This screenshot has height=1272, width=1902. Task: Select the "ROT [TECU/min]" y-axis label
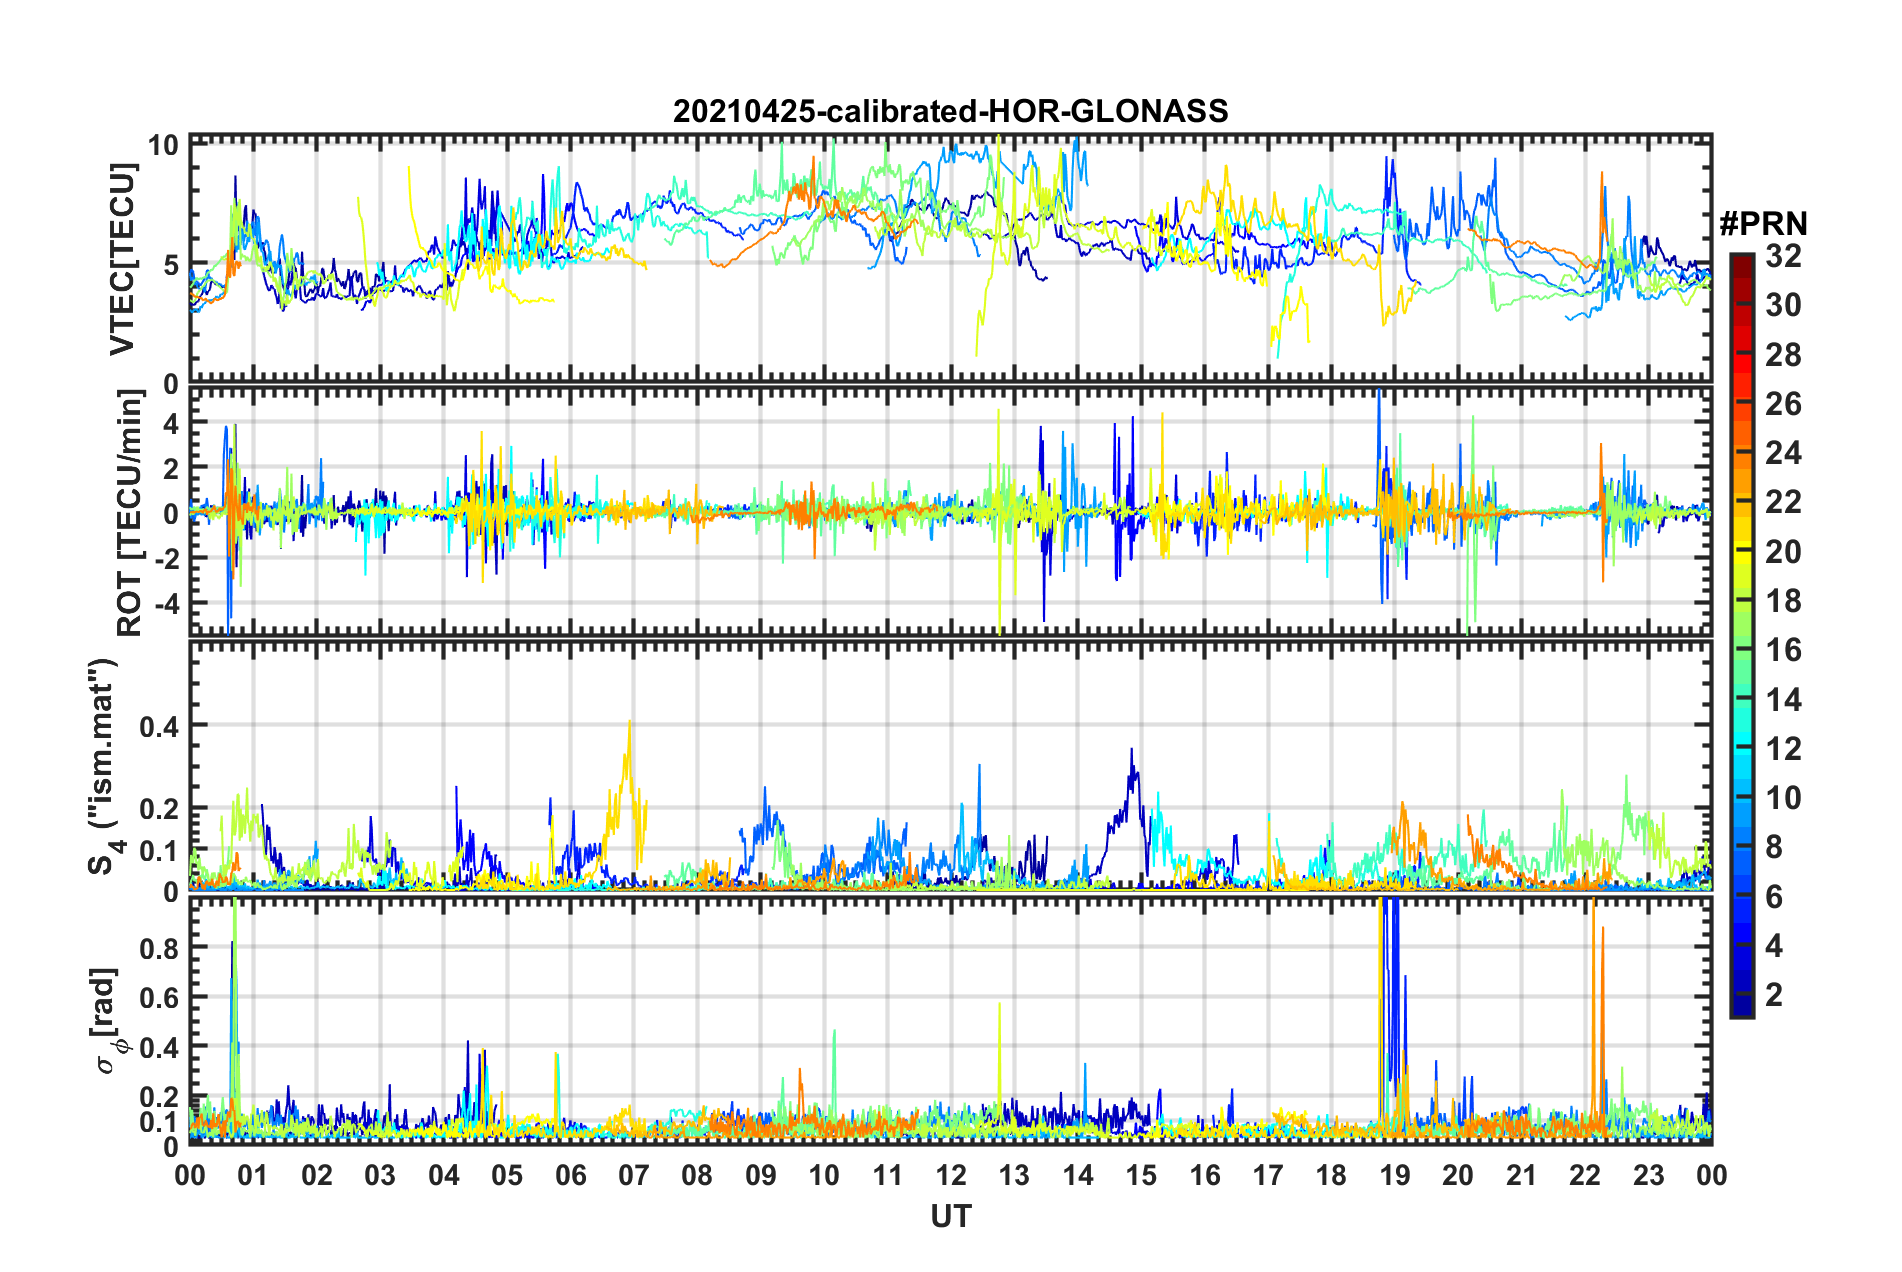pyautogui.click(x=129, y=513)
